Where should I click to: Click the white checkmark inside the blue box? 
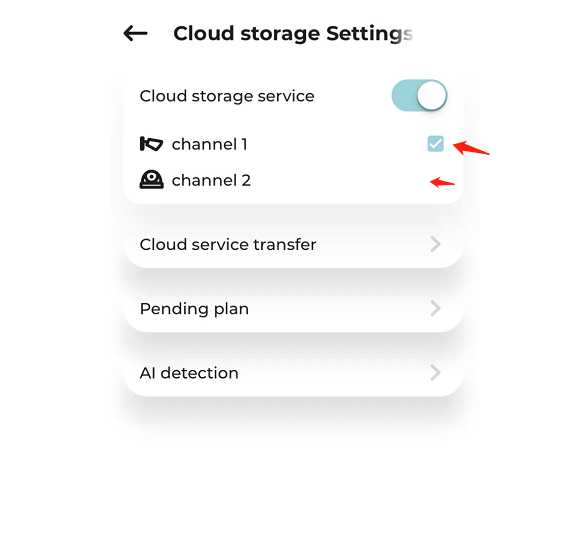pos(435,144)
